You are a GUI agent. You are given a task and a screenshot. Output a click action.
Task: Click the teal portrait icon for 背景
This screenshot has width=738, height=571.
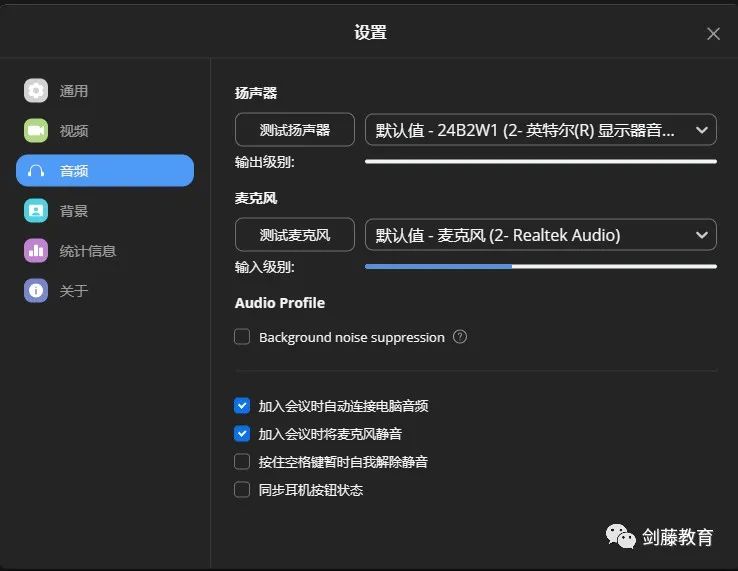tap(36, 210)
